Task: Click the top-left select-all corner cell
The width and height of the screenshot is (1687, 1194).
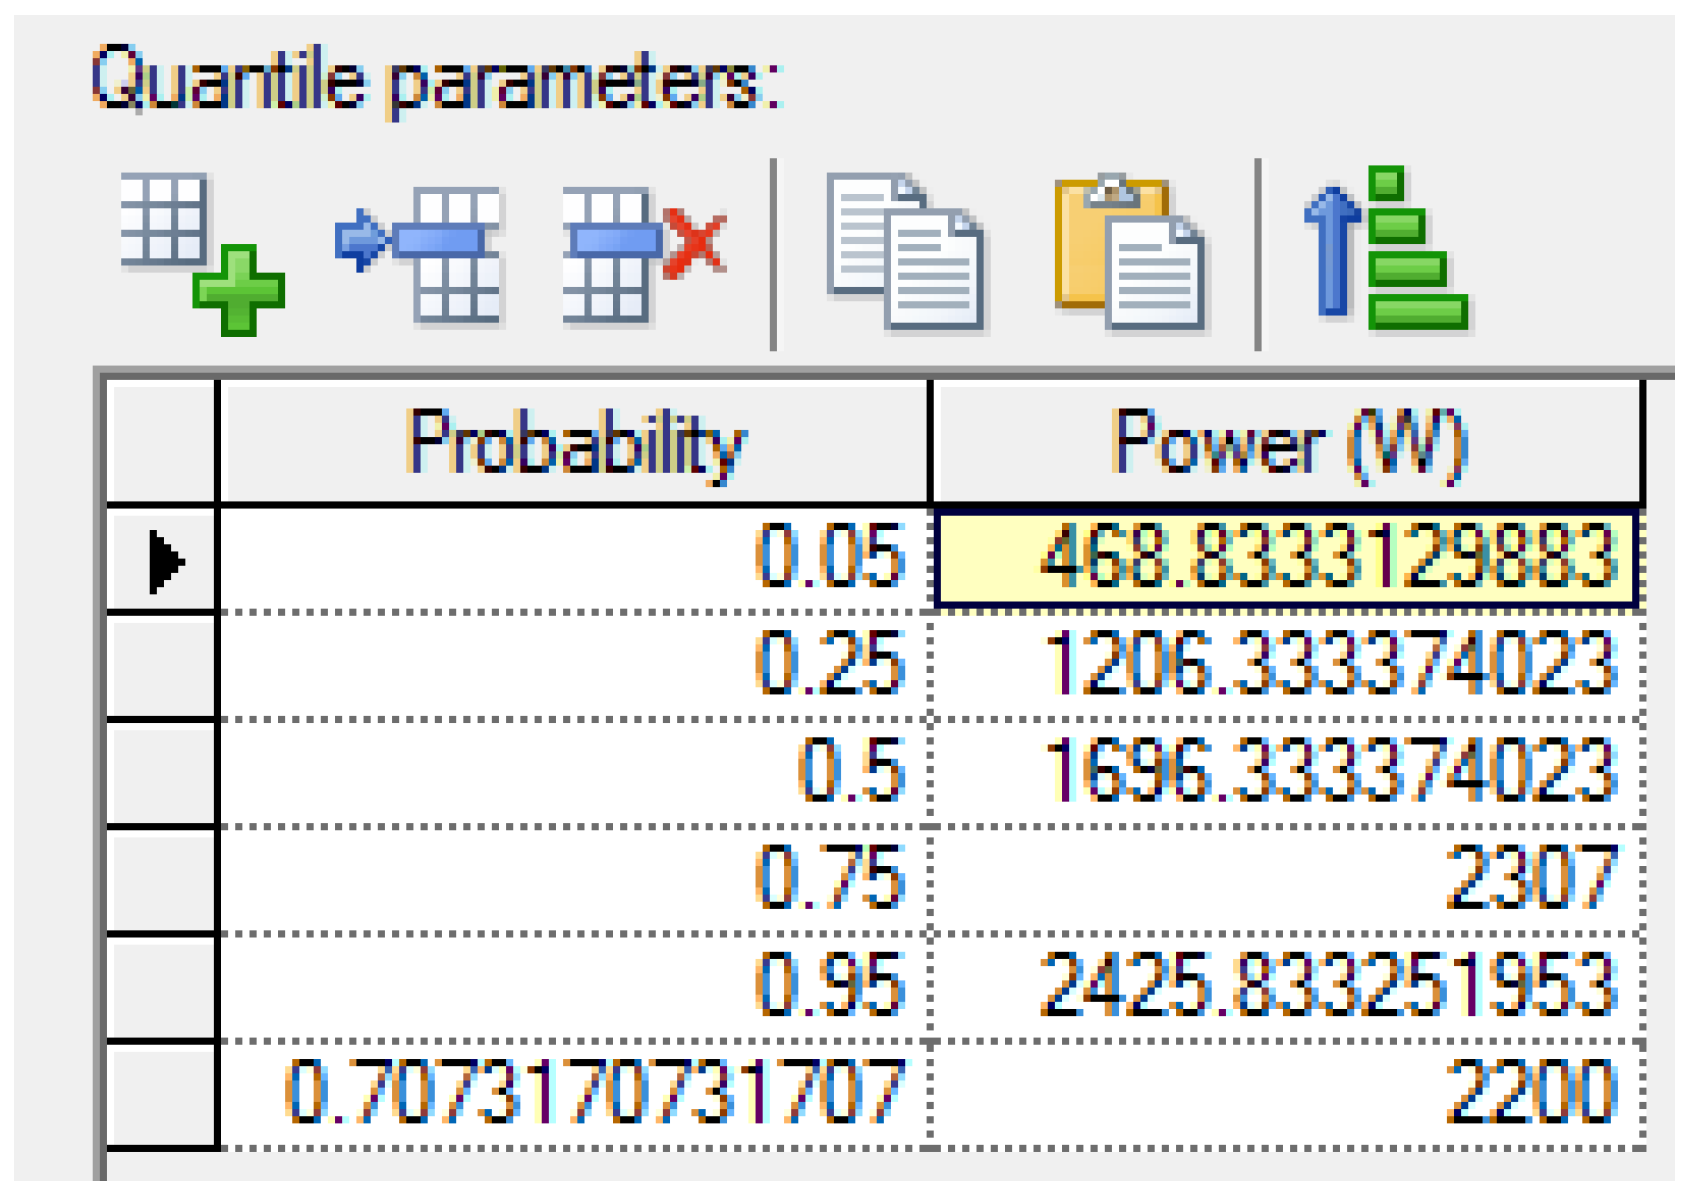Action: (x=162, y=443)
